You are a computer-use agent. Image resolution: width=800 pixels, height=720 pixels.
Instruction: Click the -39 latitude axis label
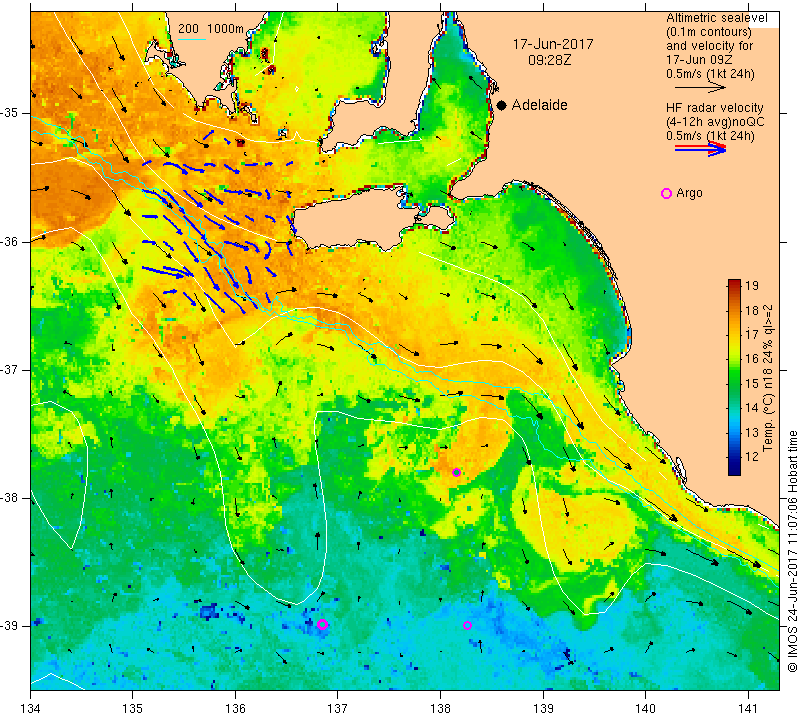click(x=10, y=626)
